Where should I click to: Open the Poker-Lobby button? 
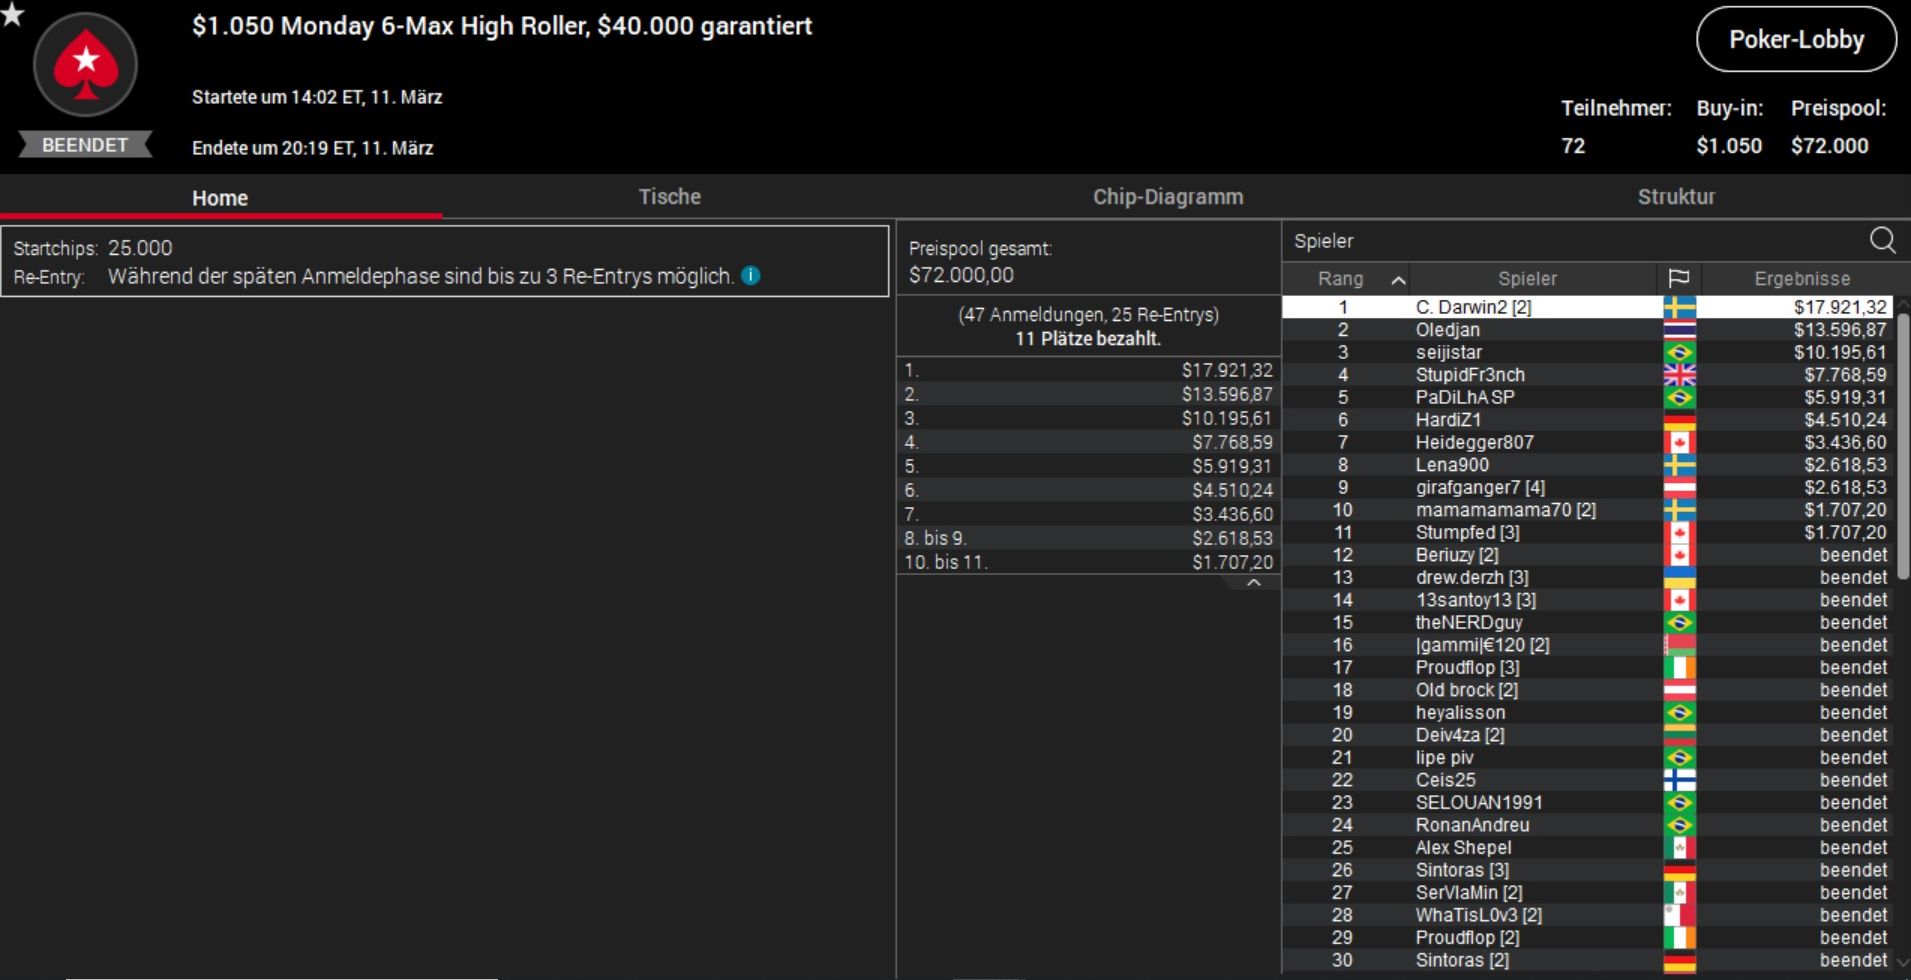1796,40
